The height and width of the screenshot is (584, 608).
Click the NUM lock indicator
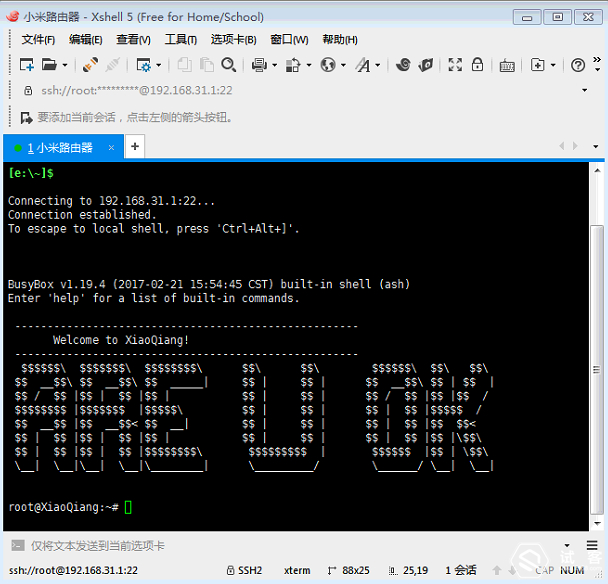coord(572,570)
